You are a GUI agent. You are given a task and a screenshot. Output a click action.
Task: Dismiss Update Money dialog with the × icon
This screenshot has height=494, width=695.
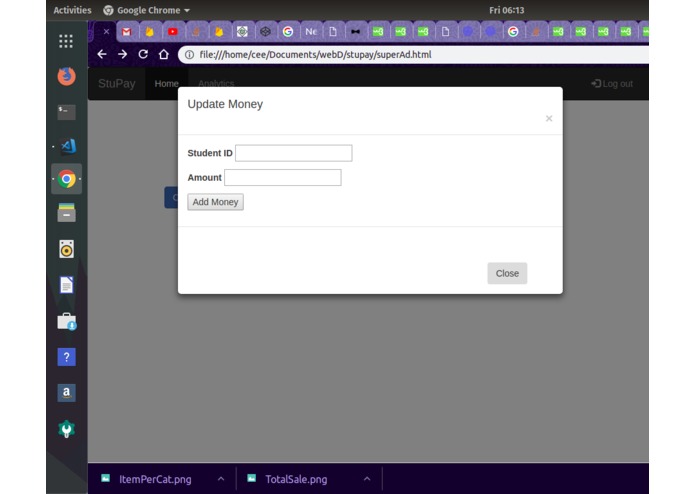549,118
